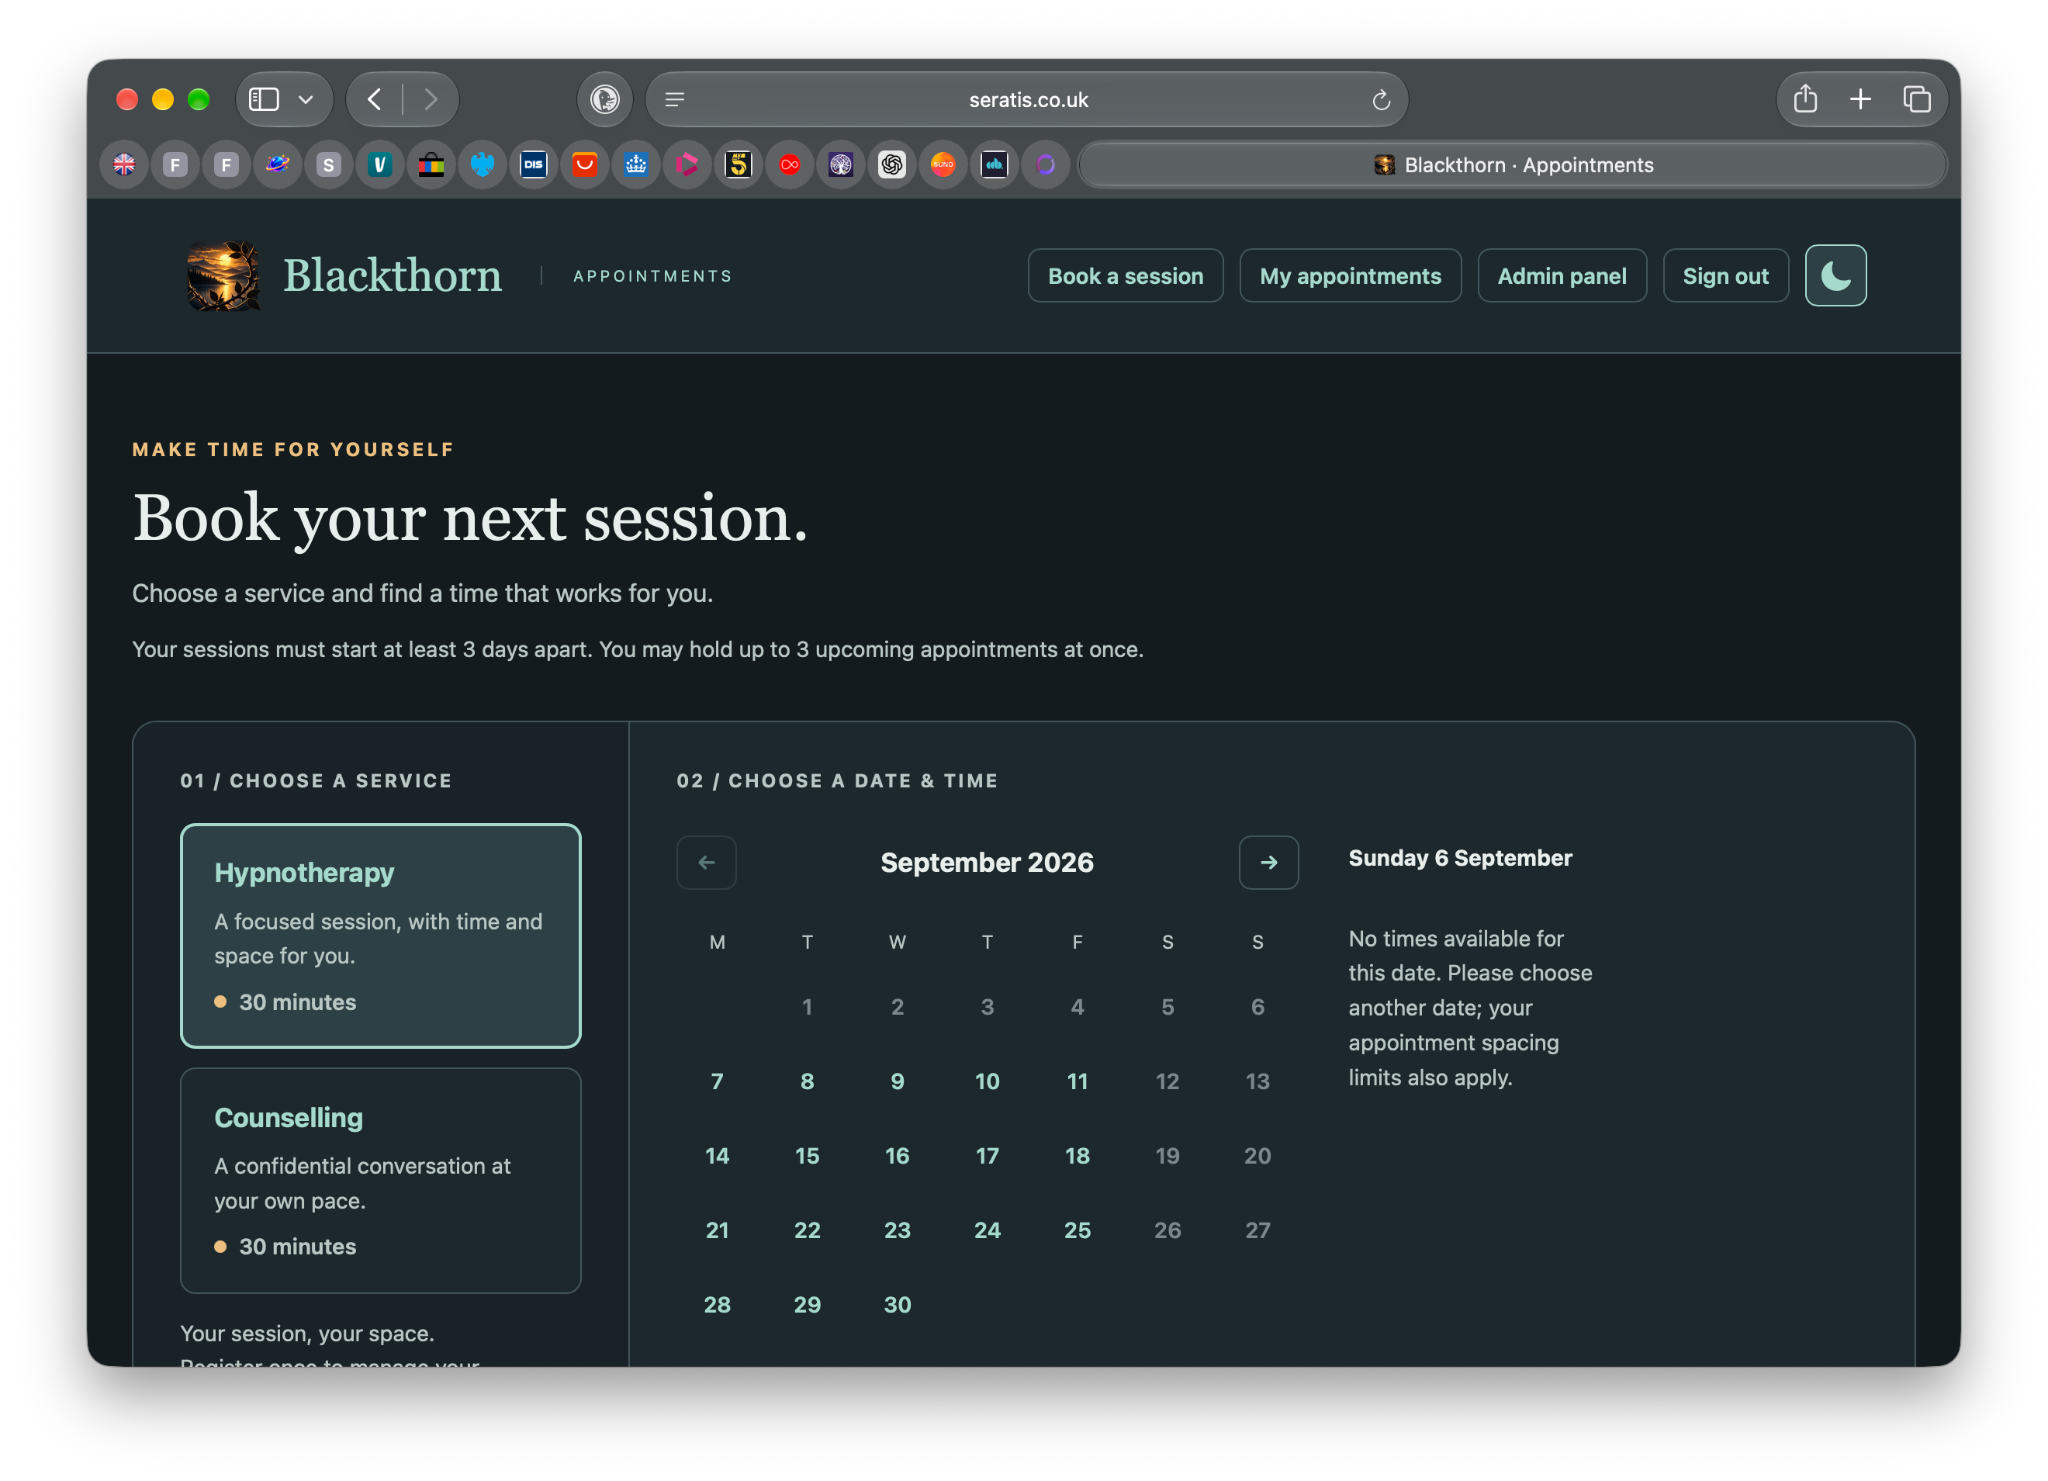Screen dimensions: 2048x1481
Task: Select 30 September on the calendar
Action: 897,1305
